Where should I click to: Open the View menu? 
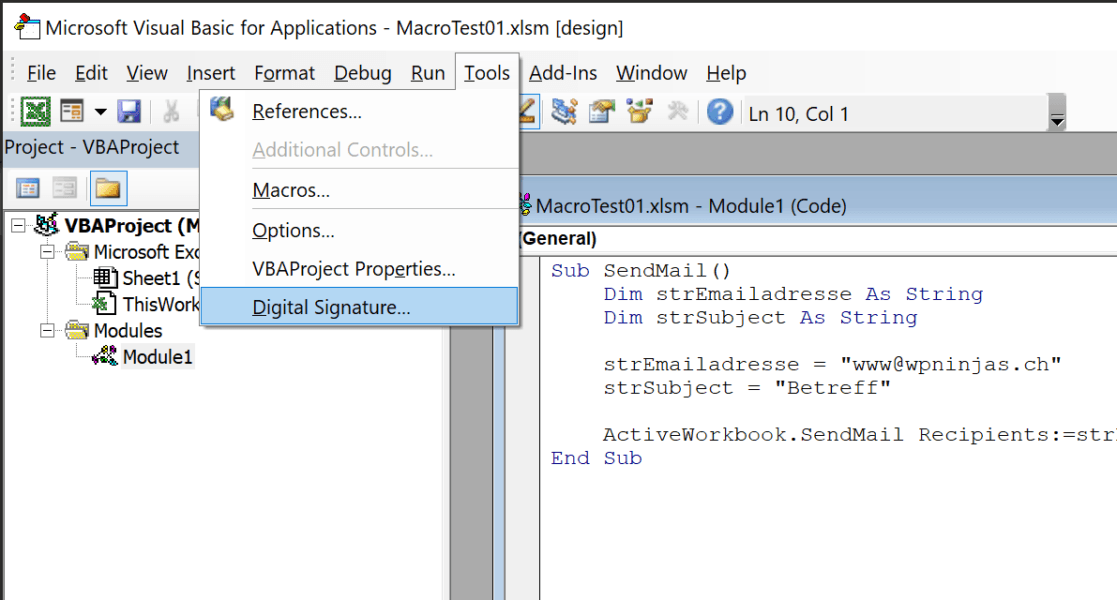coord(147,73)
